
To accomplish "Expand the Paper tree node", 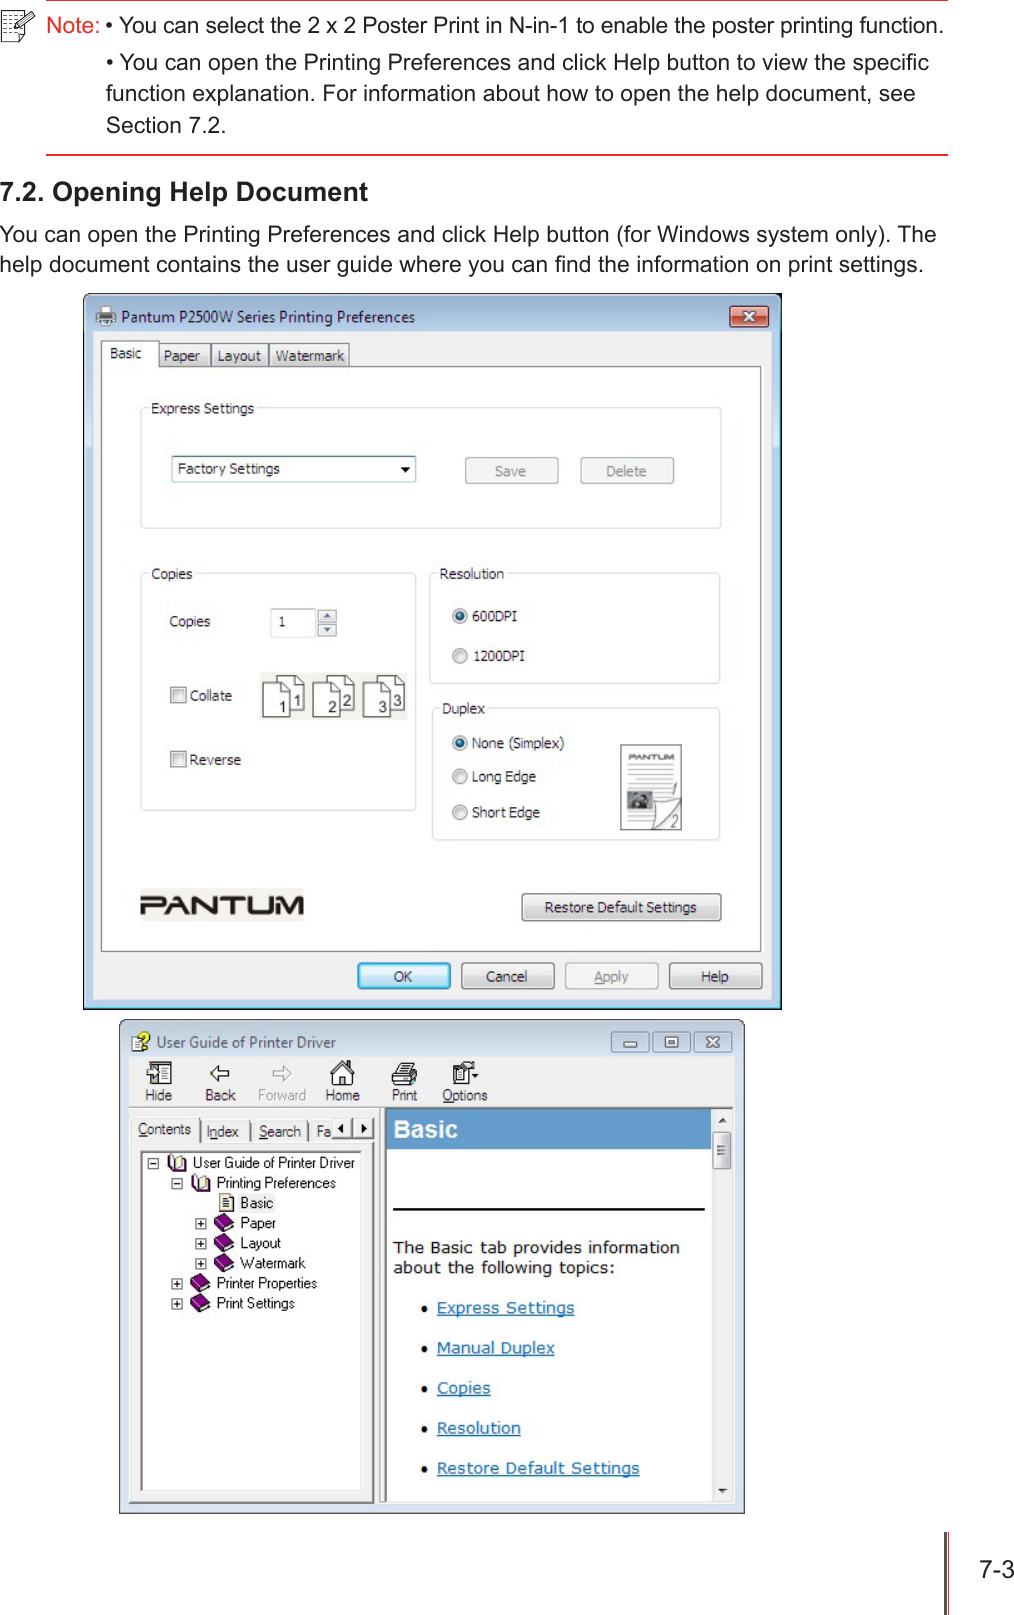I will tap(201, 1223).
